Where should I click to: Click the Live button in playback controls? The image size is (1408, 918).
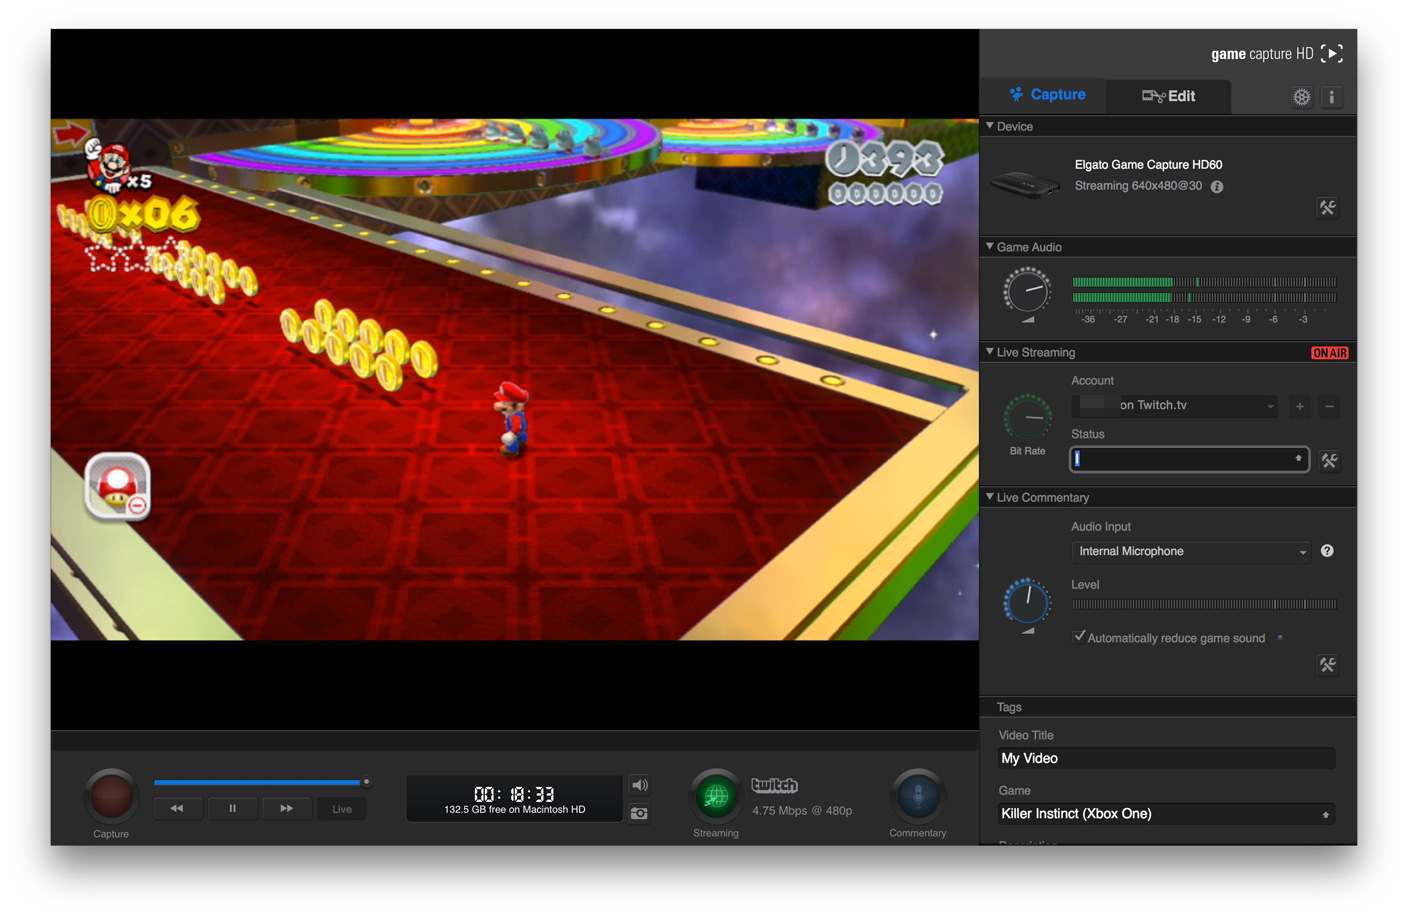click(x=340, y=808)
